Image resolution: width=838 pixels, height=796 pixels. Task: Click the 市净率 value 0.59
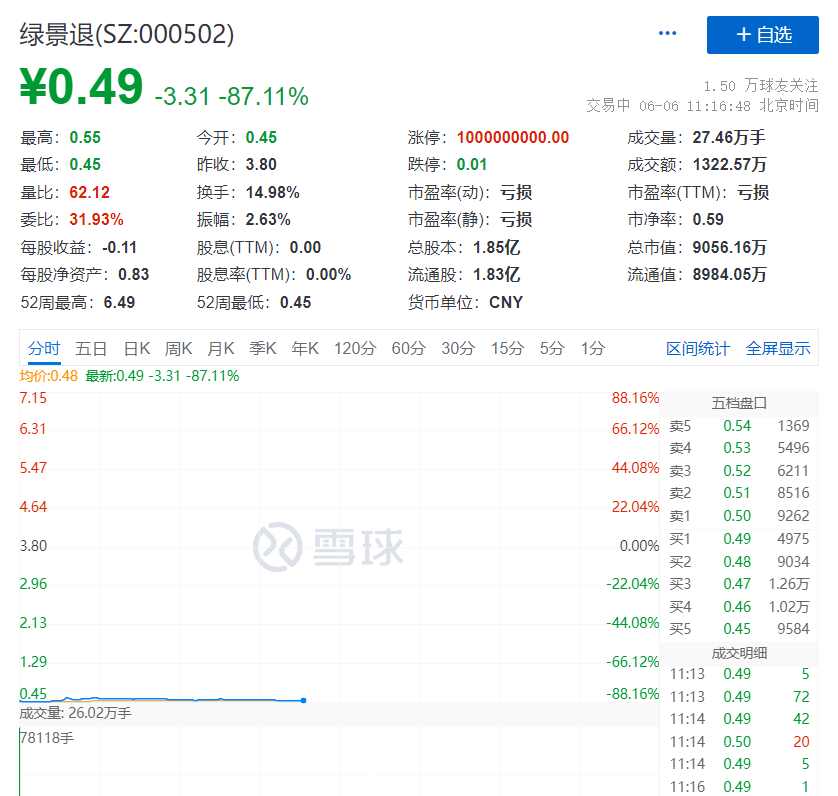click(708, 219)
